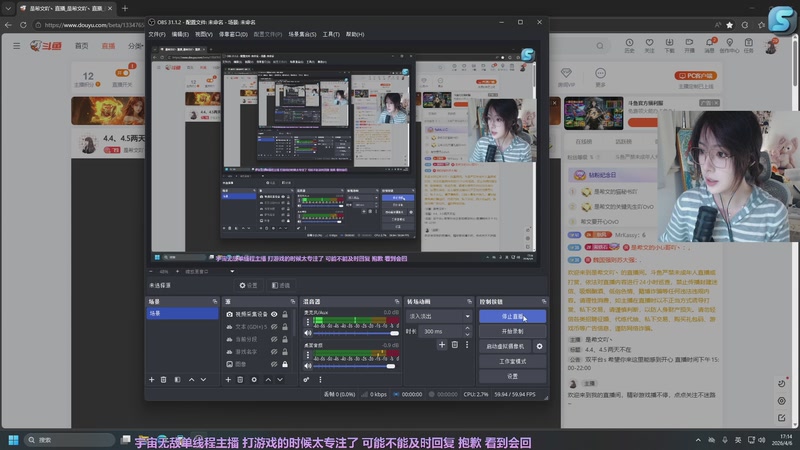800x450 pixels.
Task: Move the selected source down in the sources list
Action: (280, 380)
